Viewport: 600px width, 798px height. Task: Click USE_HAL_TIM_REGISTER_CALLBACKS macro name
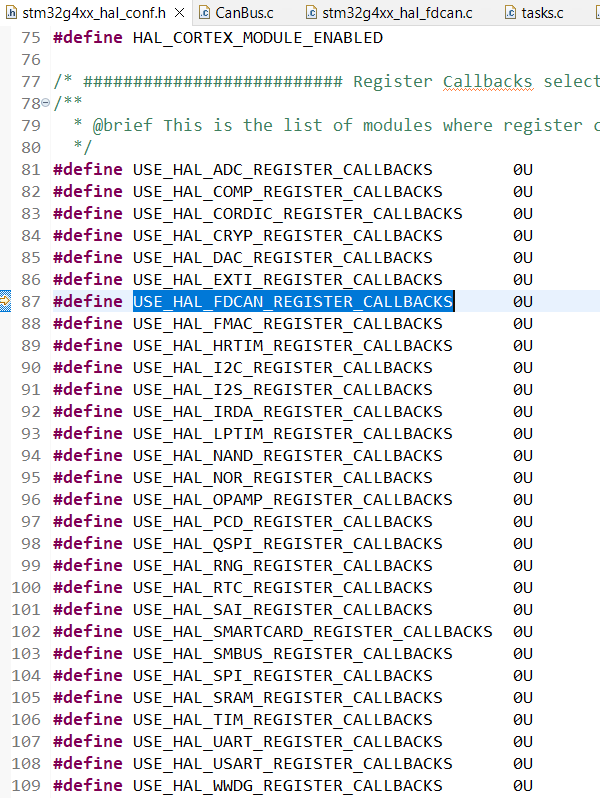pos(282,720)
